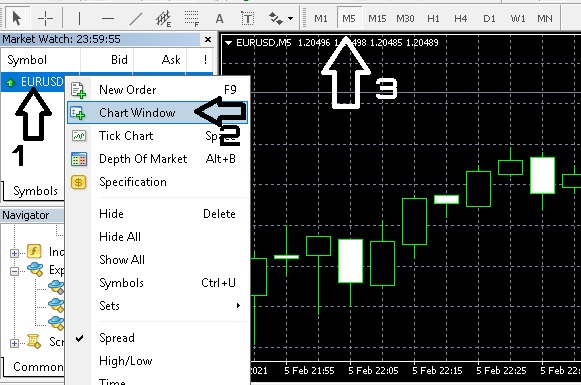Screen dimensions: 581x385
Task: Switch to H1 timeframe
Action: tap(433, 18)
